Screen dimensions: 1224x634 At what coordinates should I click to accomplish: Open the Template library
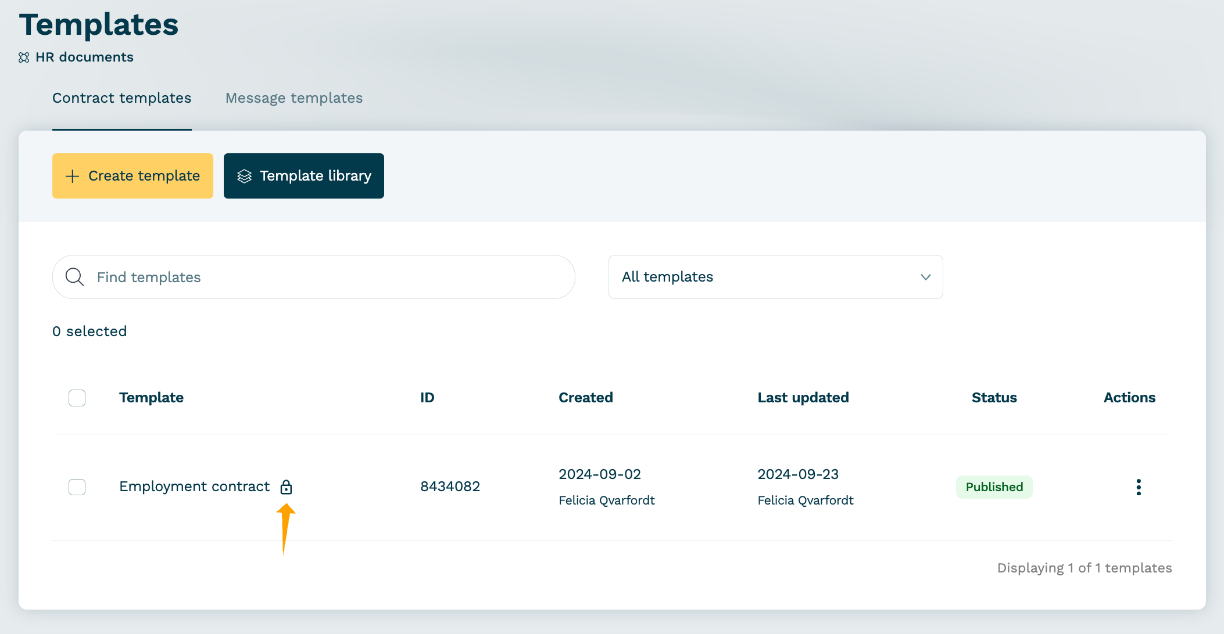pos(304,176)
